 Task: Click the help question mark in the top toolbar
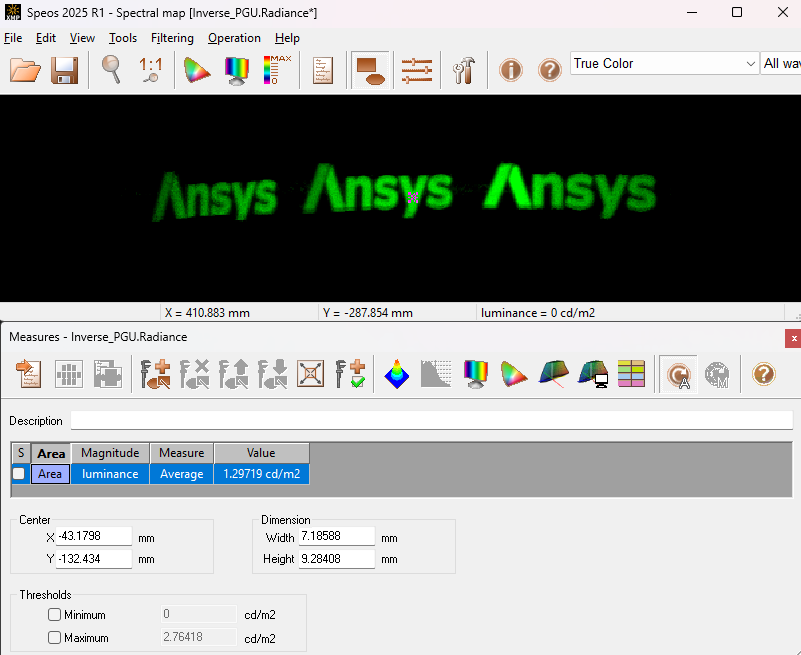pos(550,70)
